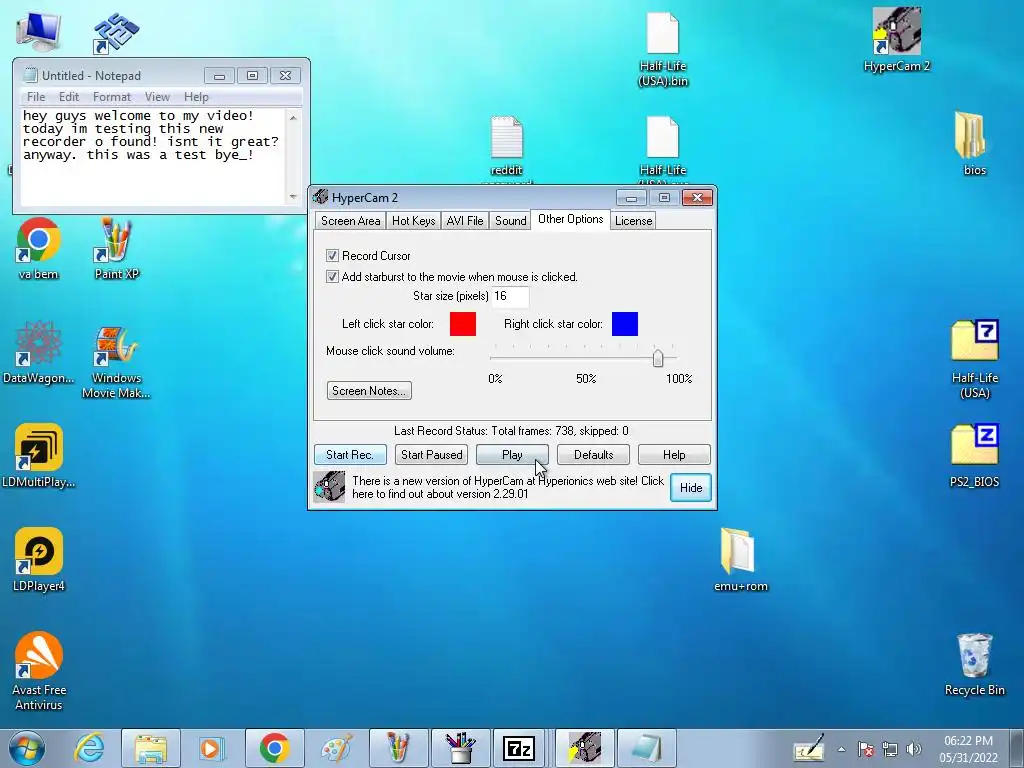1024x768 pixels.
Task: Open Windows Media Player from taskbar
Action: click(212, 748)
